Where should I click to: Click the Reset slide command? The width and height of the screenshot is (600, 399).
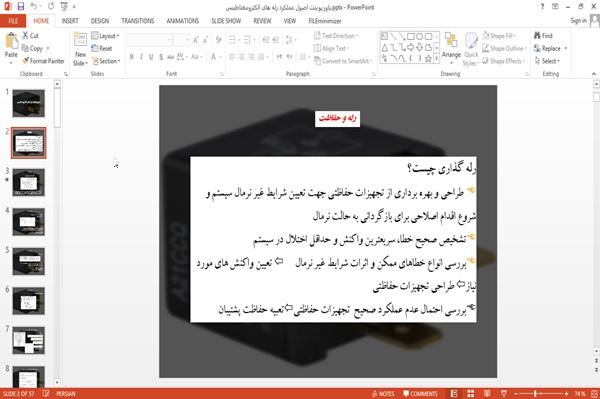(102, 48)
